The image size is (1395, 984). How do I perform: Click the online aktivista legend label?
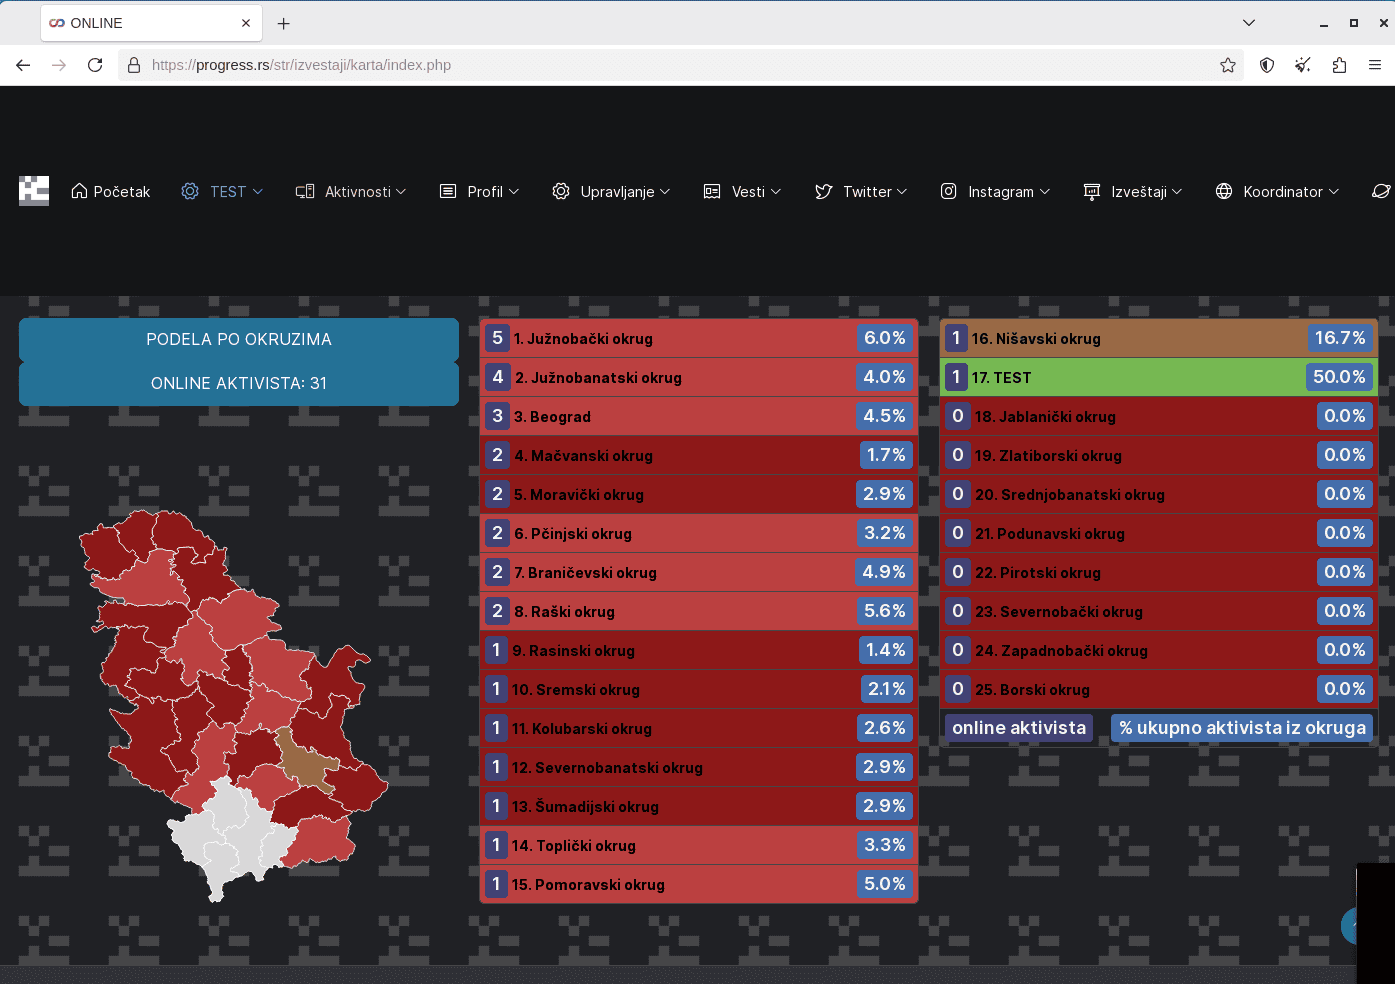click(1019, 728)
